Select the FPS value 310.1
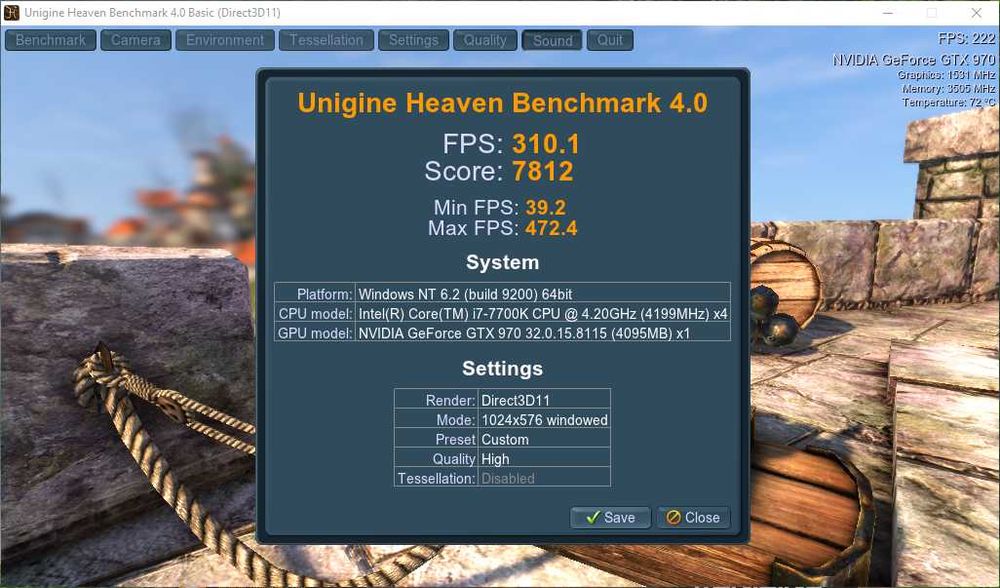The height and width of the screenshot is (588, 1000). point(546,144)
